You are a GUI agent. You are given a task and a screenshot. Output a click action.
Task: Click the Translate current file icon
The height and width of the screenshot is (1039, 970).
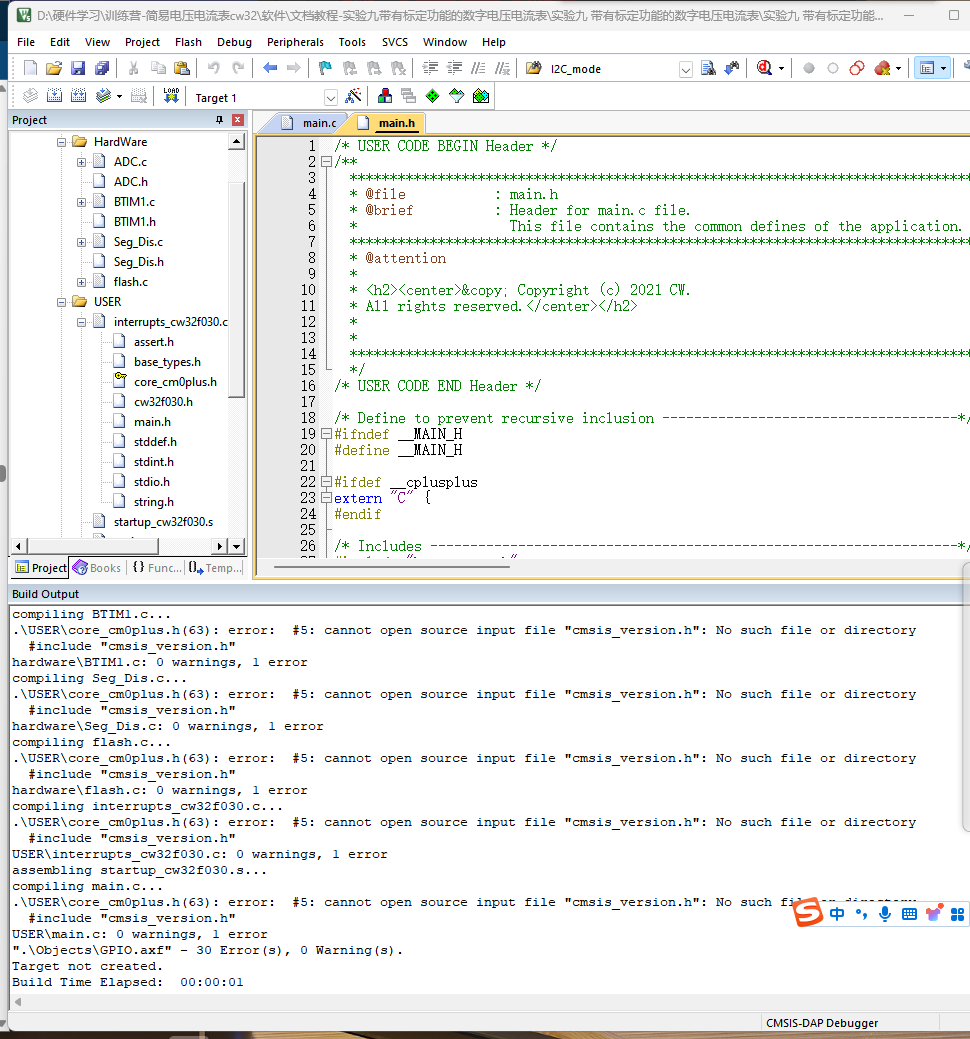pos(30,96)
